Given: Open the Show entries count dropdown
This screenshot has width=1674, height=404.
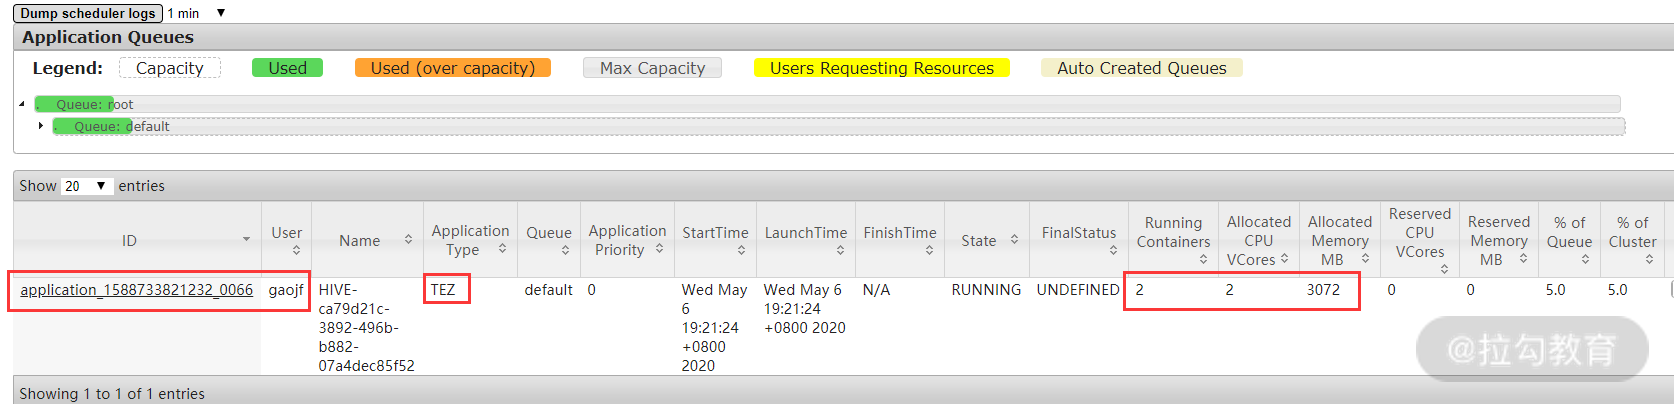Looking at the screenshot, I should 87,186.
